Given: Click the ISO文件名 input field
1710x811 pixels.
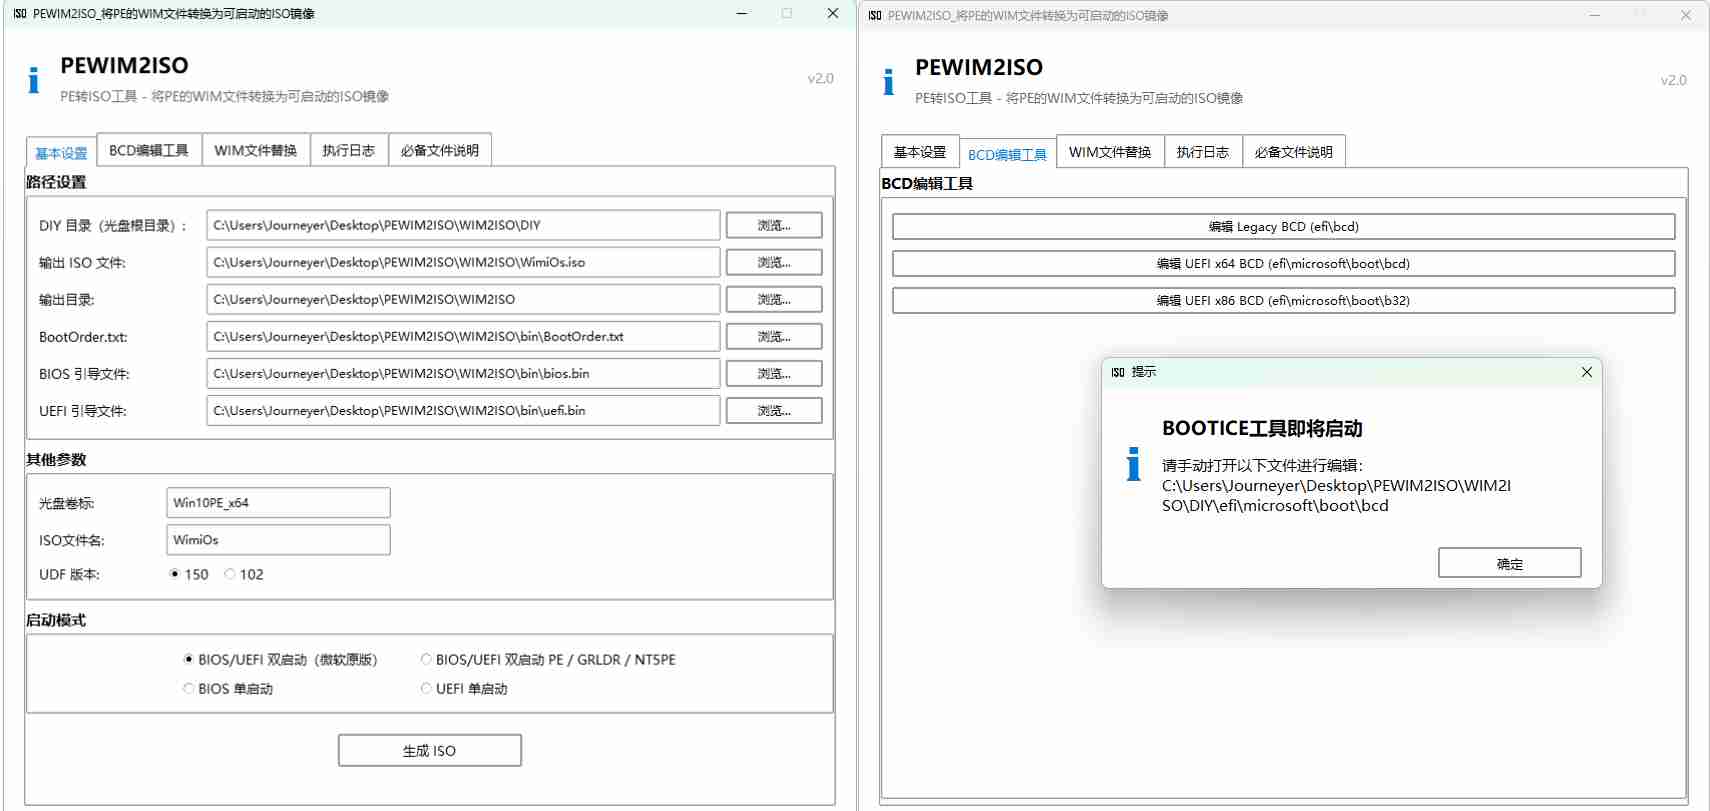Looking at the screenshot, I should [x=278, y=540].
